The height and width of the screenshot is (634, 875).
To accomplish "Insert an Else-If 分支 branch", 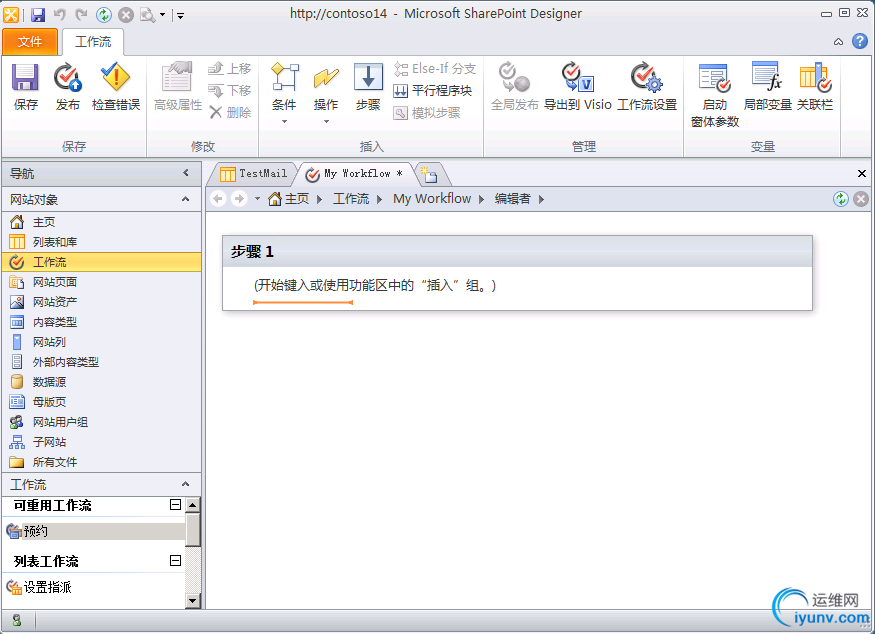I will pos(435,69).
